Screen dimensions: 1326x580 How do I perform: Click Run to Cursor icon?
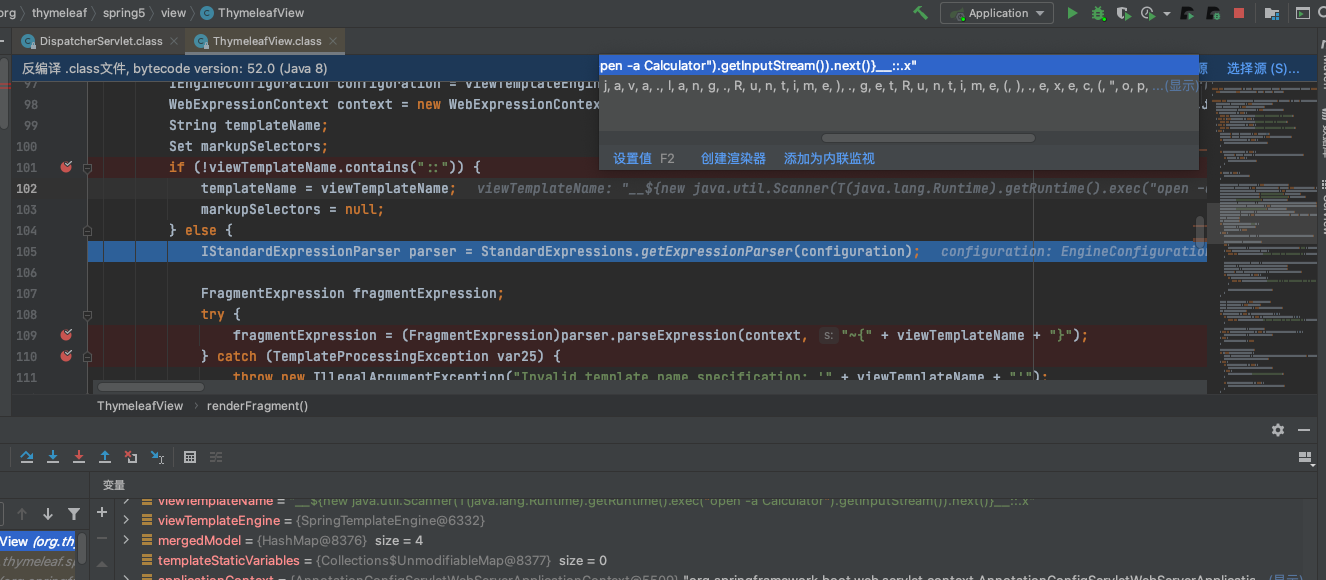(157, 457)
